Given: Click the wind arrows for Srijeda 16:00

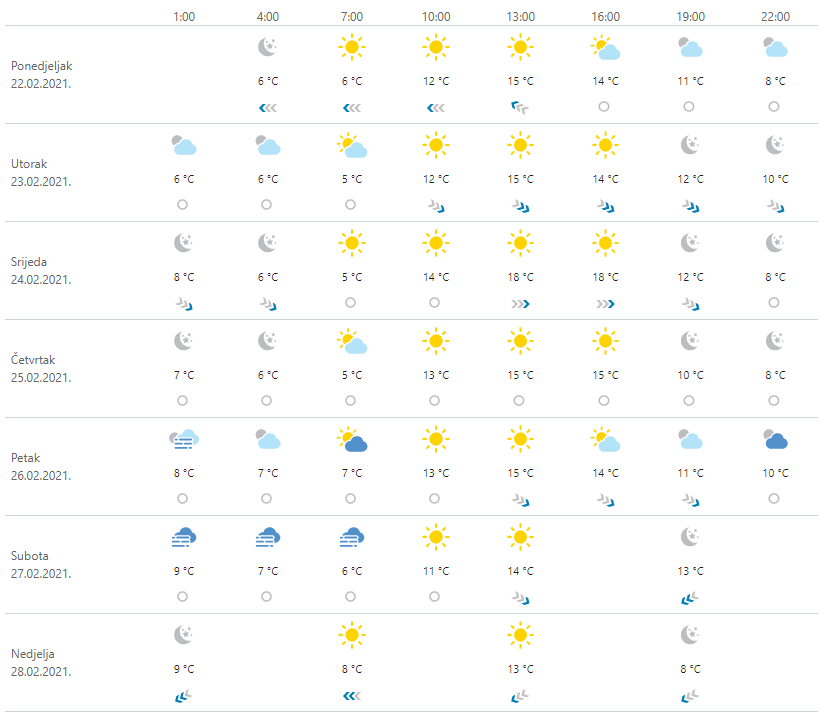Looking at the screenshot, I should pyautogui.click(x=604, y=303).
